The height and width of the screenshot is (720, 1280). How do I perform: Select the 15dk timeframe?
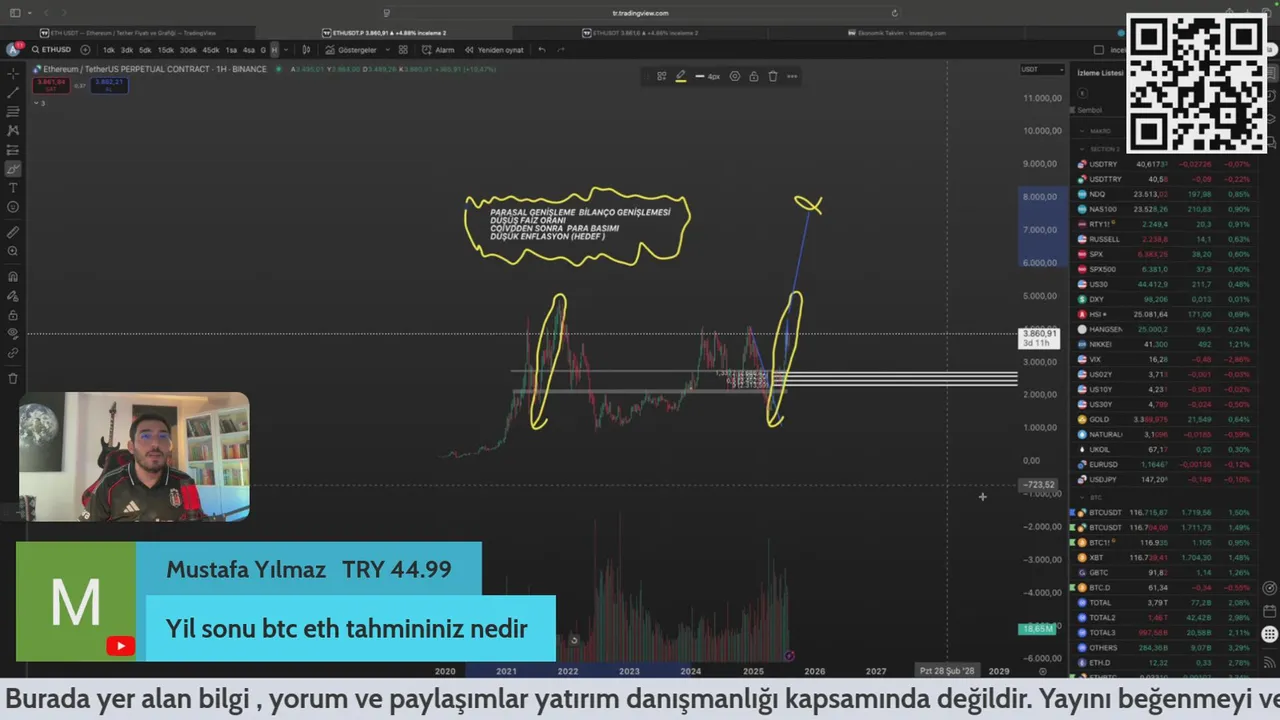coord(165,49)
